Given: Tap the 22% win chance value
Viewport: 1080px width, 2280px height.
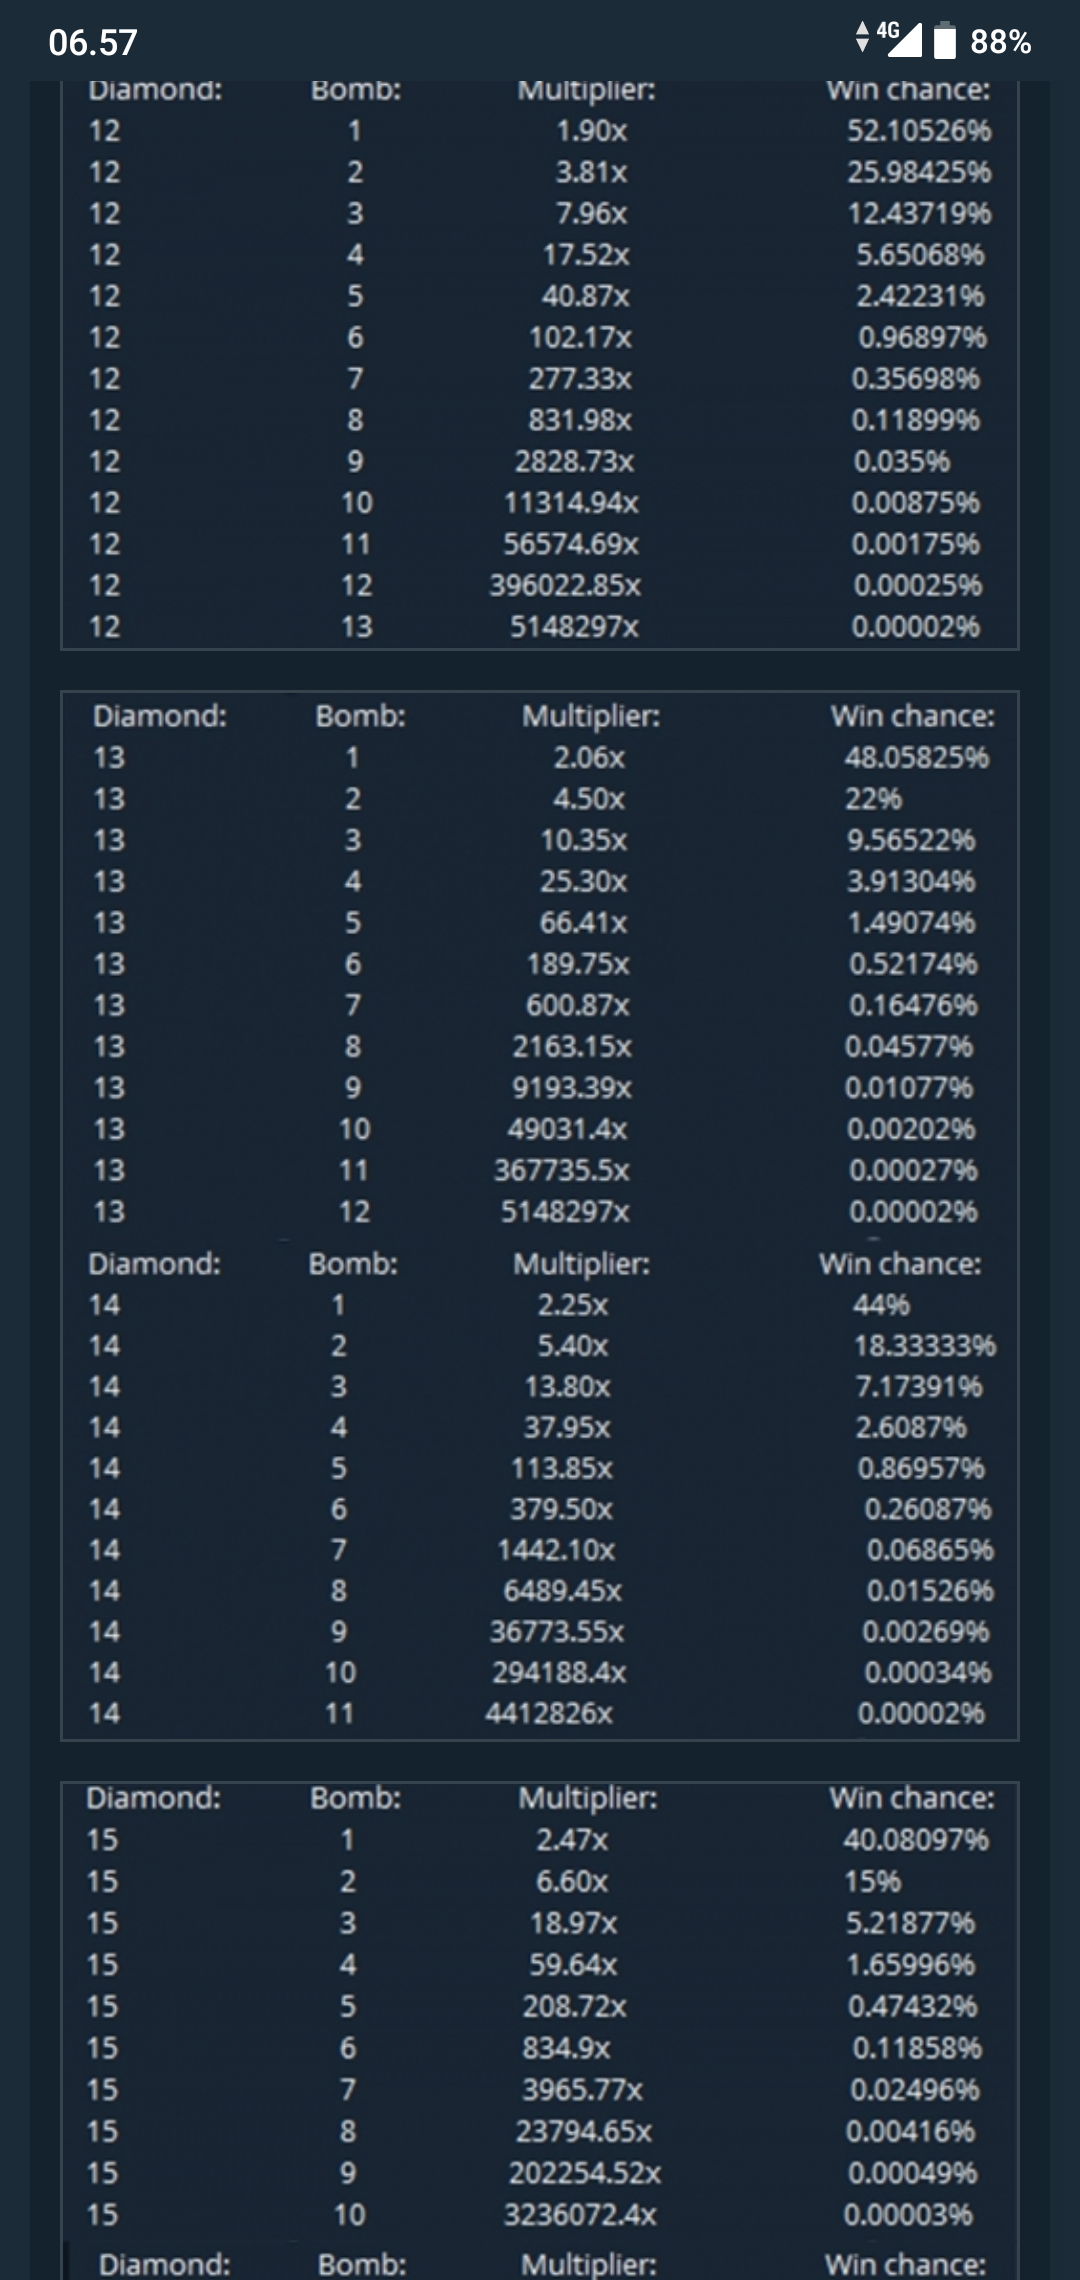Looking at the screenshot, I should 873,798.
